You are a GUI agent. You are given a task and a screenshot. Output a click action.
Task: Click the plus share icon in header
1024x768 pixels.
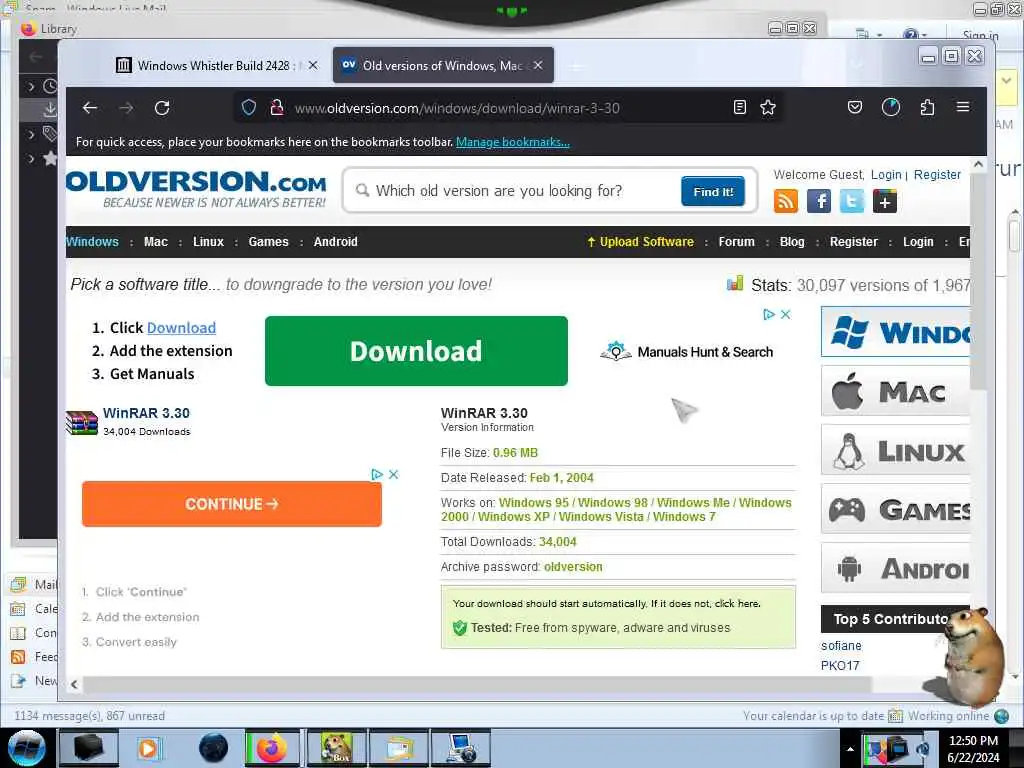[884, 201]
